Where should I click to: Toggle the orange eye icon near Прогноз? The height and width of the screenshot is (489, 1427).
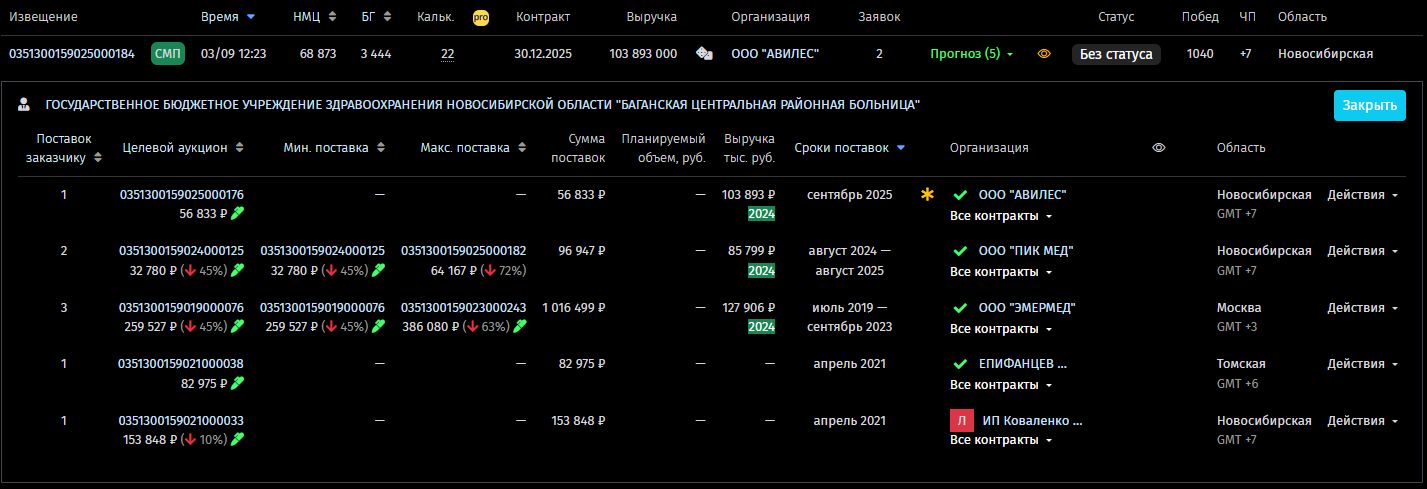click(1044, 54)
